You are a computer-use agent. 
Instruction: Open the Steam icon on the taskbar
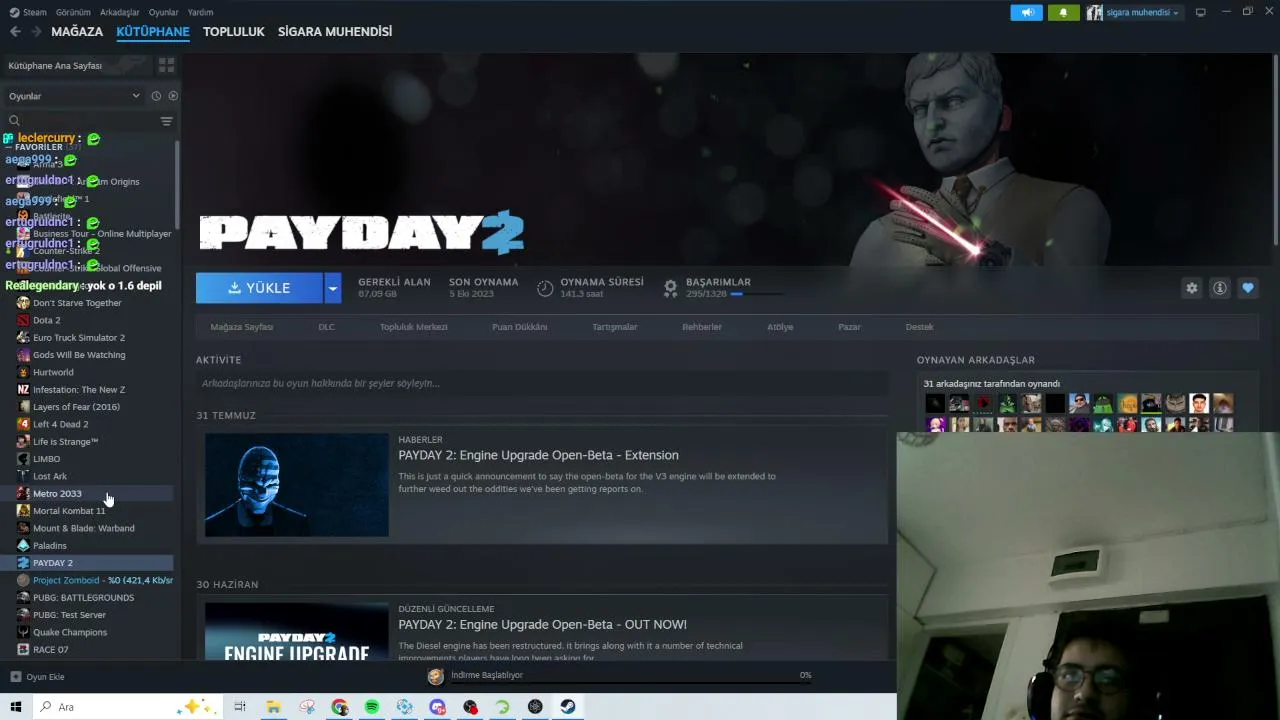tap(568, 707)
